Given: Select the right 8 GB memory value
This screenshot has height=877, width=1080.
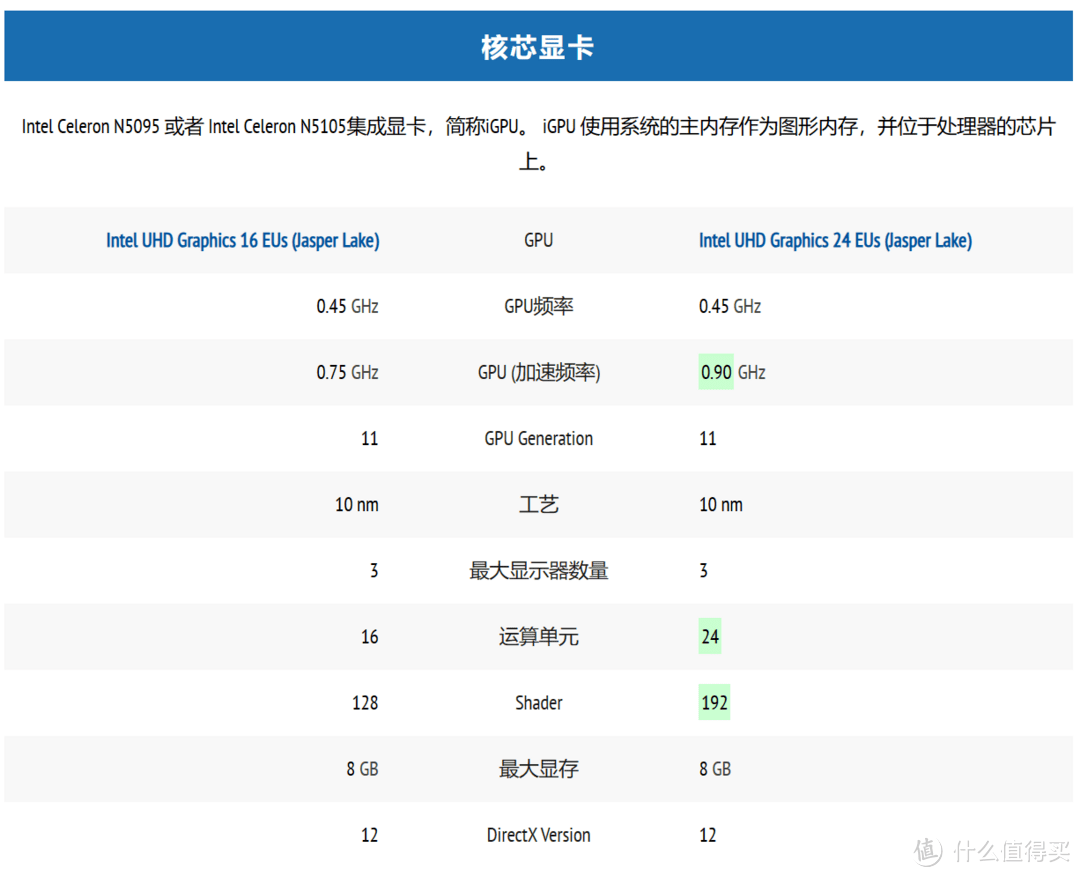Looking at the screenshot, I should [715, 769].
